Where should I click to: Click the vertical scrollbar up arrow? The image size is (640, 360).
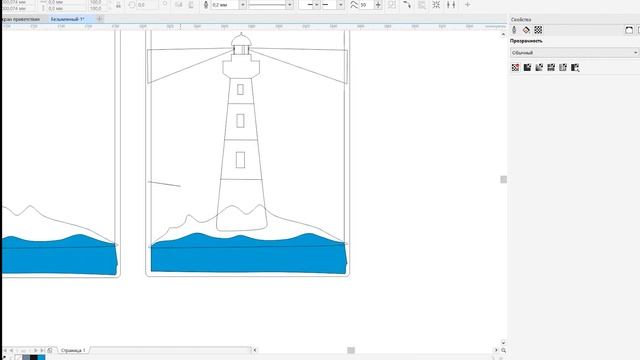coord(503,35)
